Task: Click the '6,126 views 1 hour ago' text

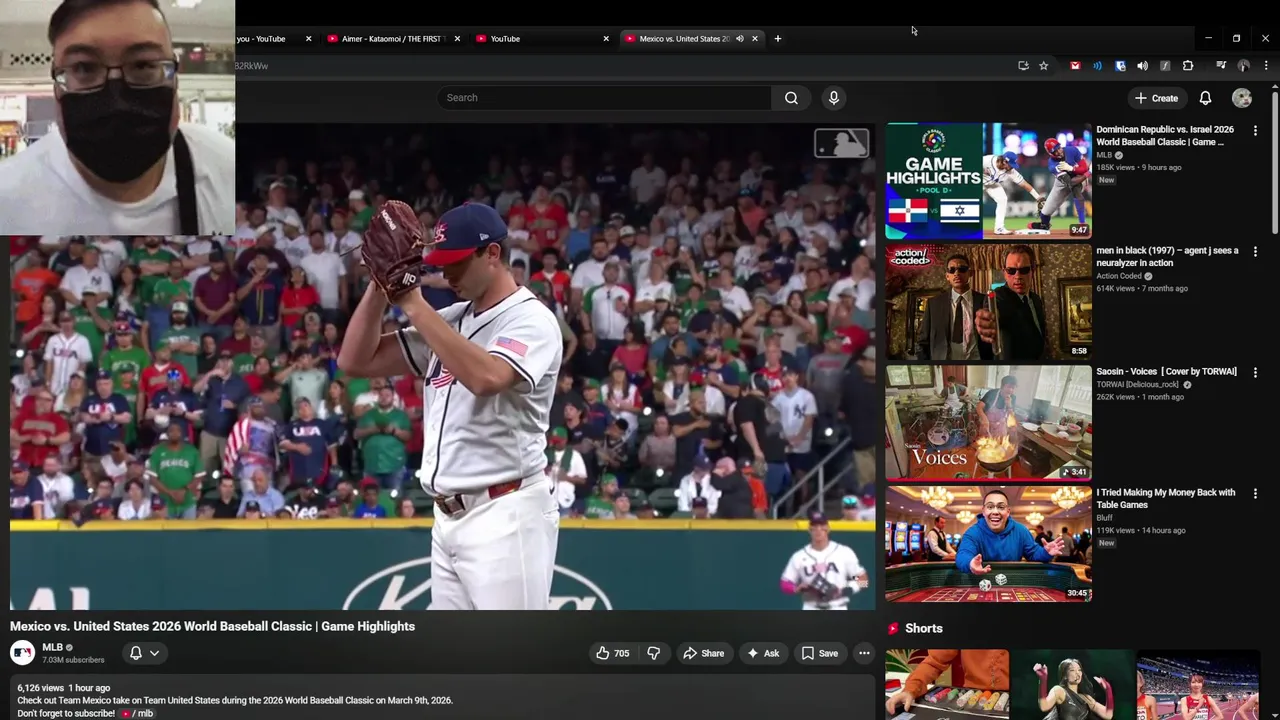Action: pyautogui.click(x=64, y=688)
